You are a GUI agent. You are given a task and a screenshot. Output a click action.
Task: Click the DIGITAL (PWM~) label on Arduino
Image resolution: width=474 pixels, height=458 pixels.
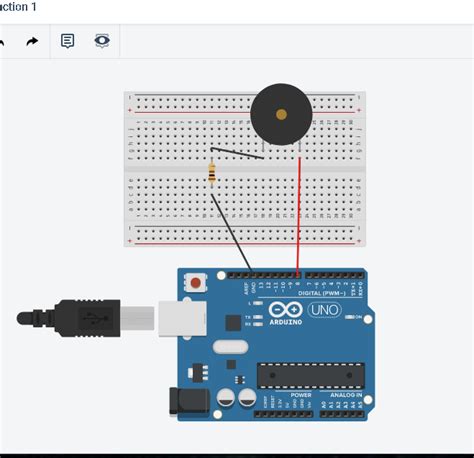pos(322,293)
